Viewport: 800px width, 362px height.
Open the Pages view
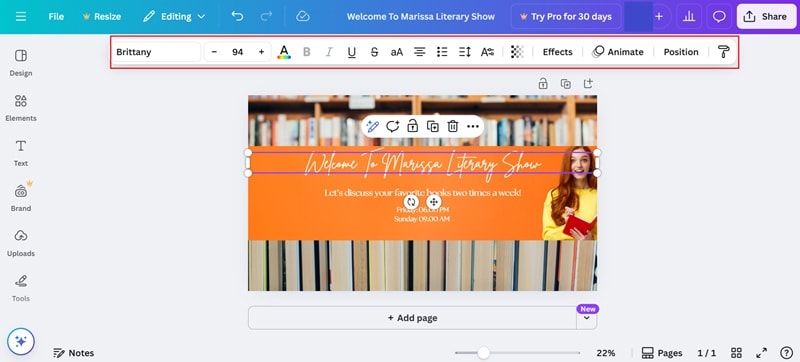[662, 353]
